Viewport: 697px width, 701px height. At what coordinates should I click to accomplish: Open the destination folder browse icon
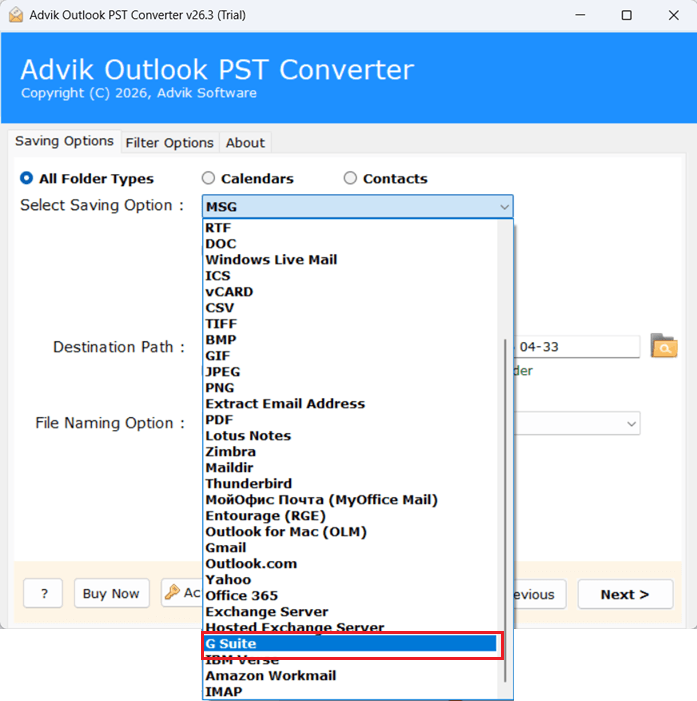point(664,346)
